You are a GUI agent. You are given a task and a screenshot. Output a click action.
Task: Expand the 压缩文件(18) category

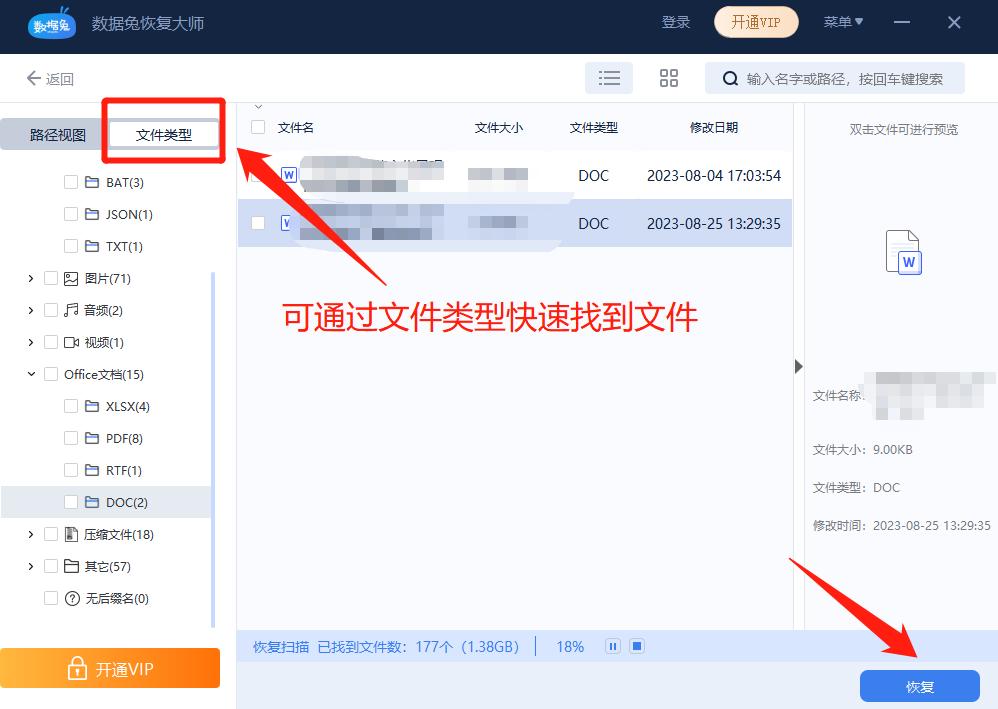click(x=30, y=534)
